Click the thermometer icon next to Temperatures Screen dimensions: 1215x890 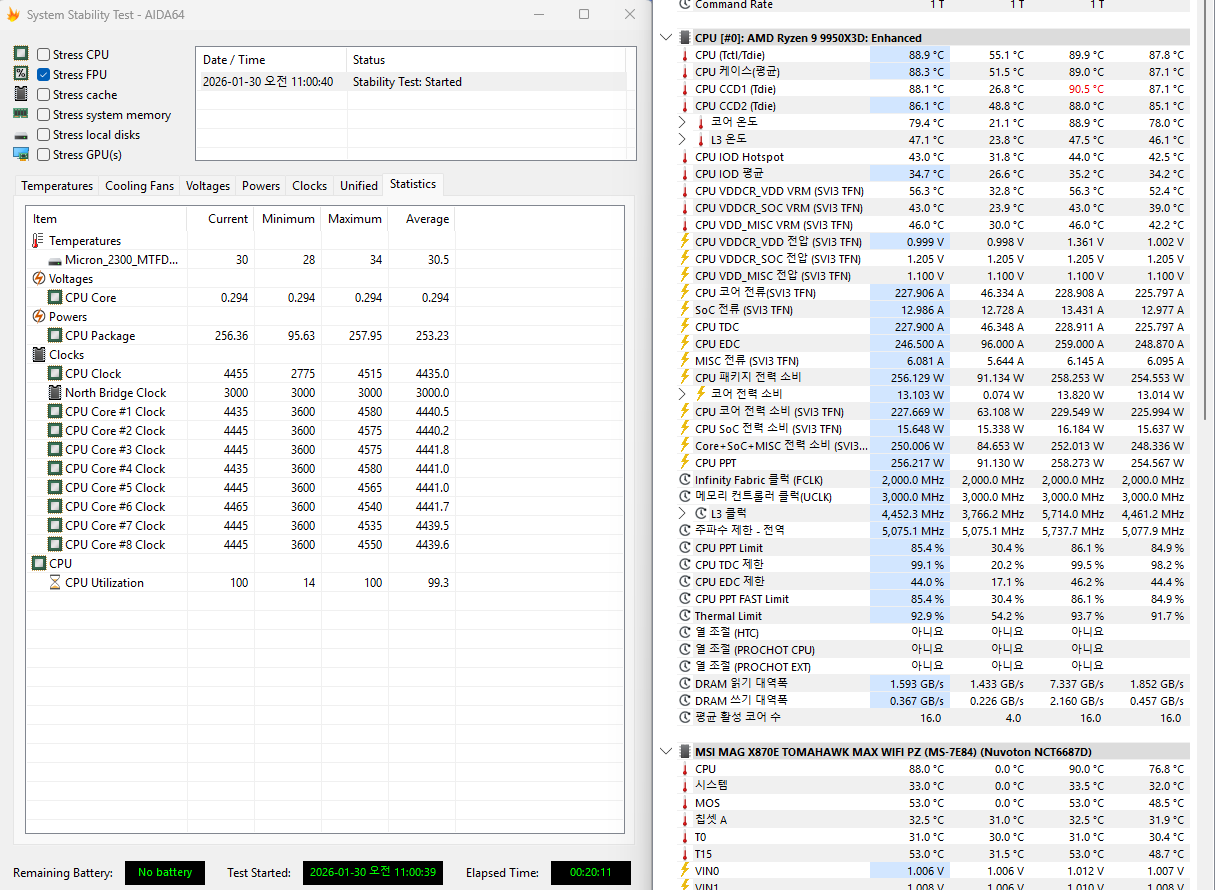[38, 241]
